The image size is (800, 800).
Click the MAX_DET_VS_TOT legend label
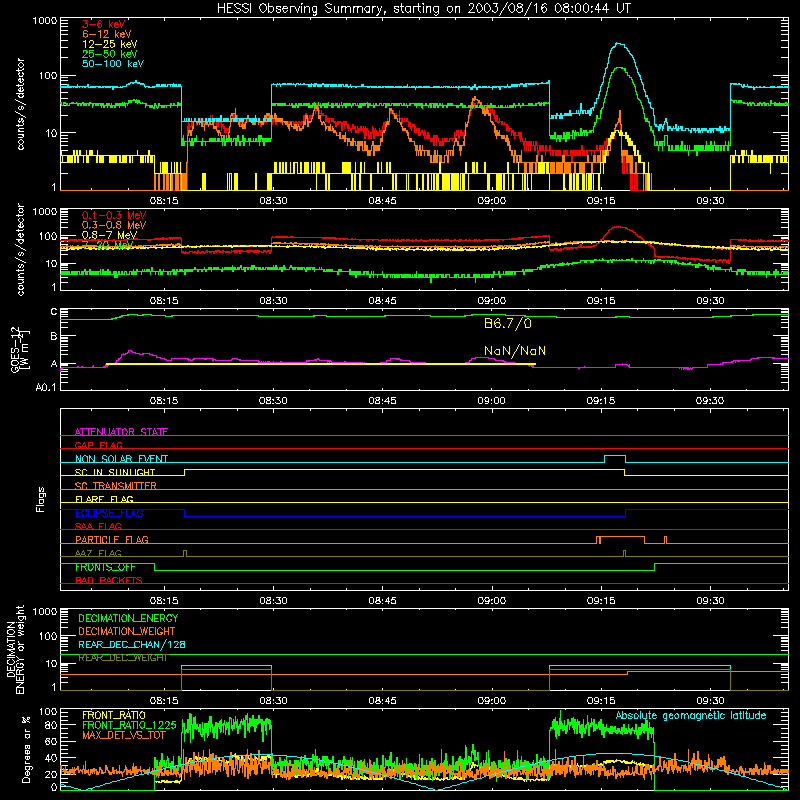123,735
